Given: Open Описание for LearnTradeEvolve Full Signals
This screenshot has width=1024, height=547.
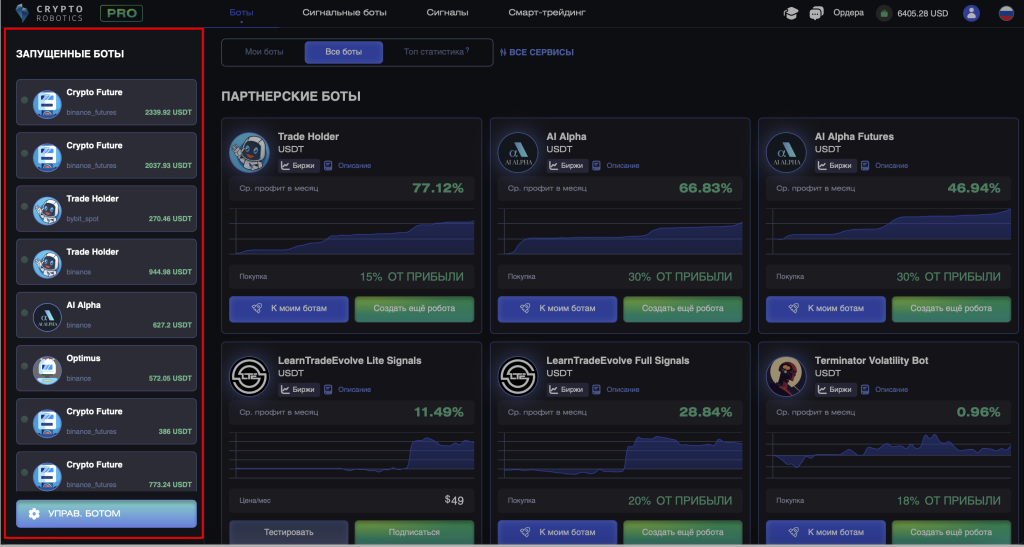Looking at the screenshot, I should tap(616, 390).
